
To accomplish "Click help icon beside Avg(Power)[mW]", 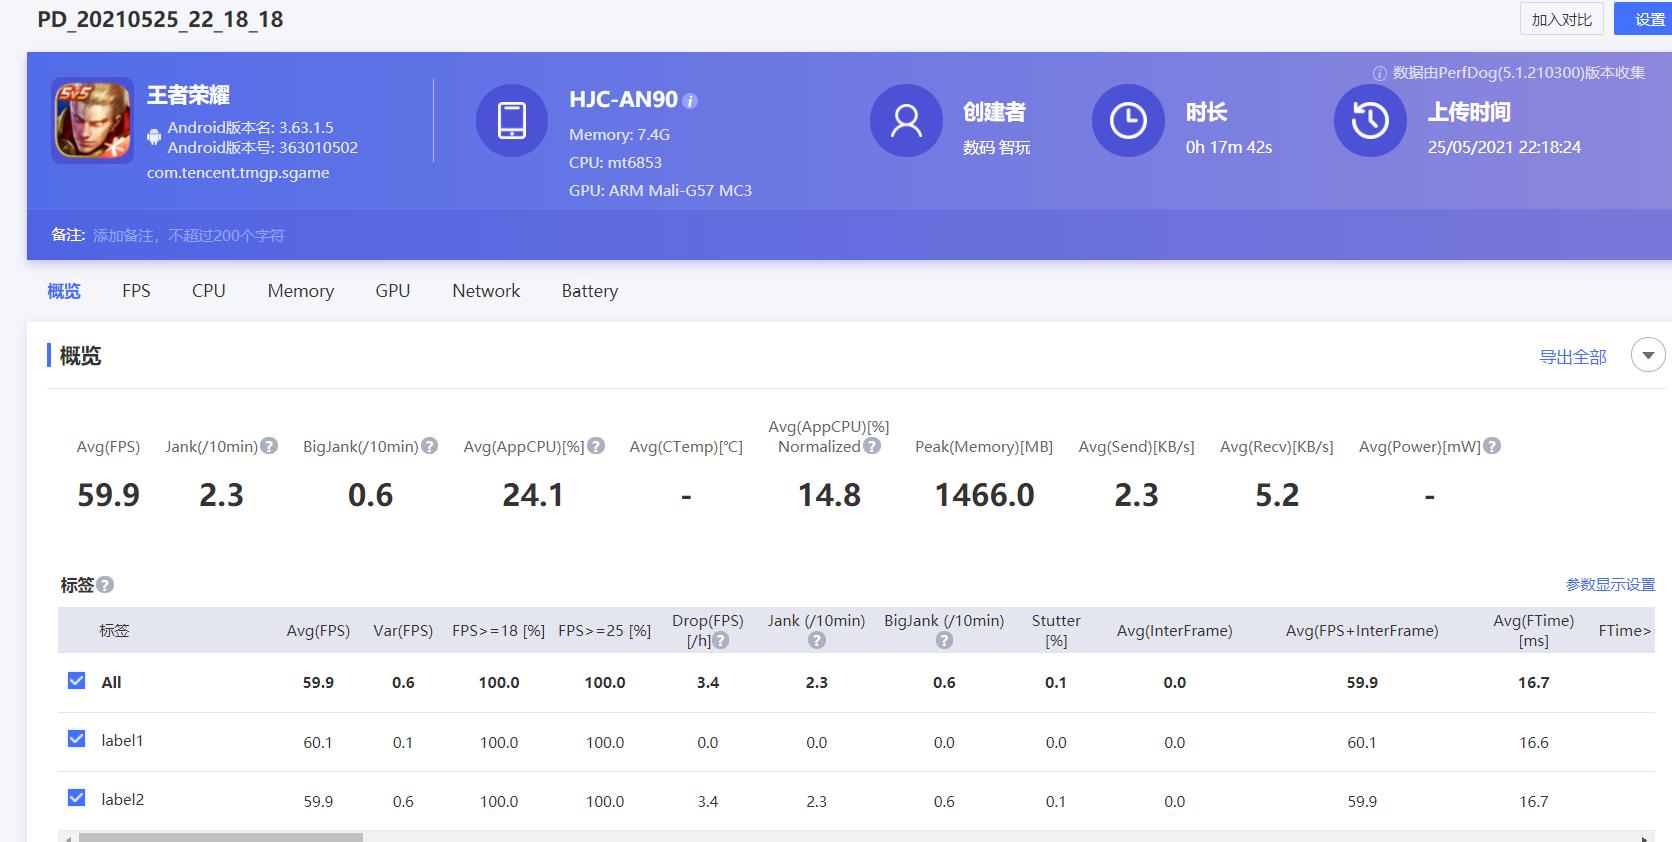I will 1492,446.
